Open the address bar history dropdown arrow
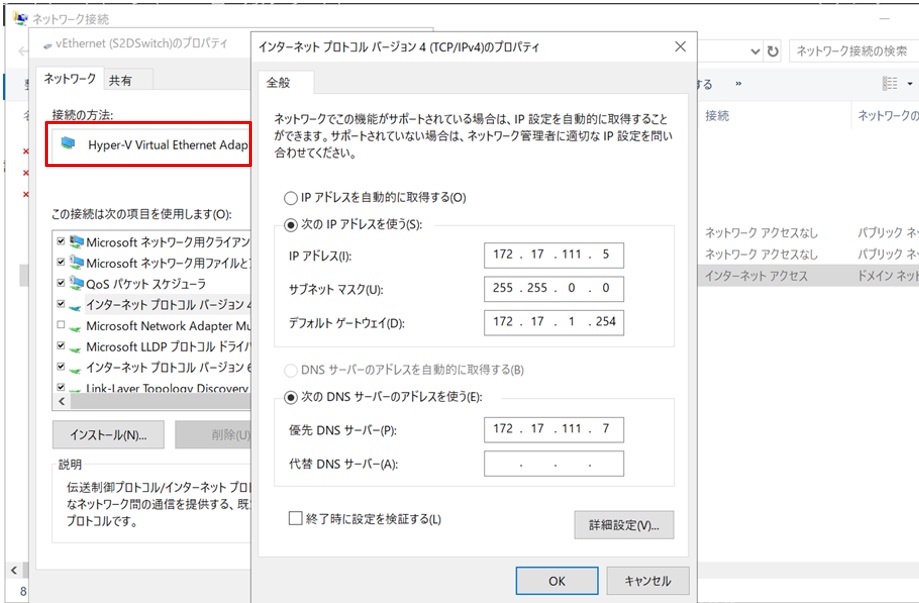Viewport: 919px width, 603px height. (x=757, y=51)
